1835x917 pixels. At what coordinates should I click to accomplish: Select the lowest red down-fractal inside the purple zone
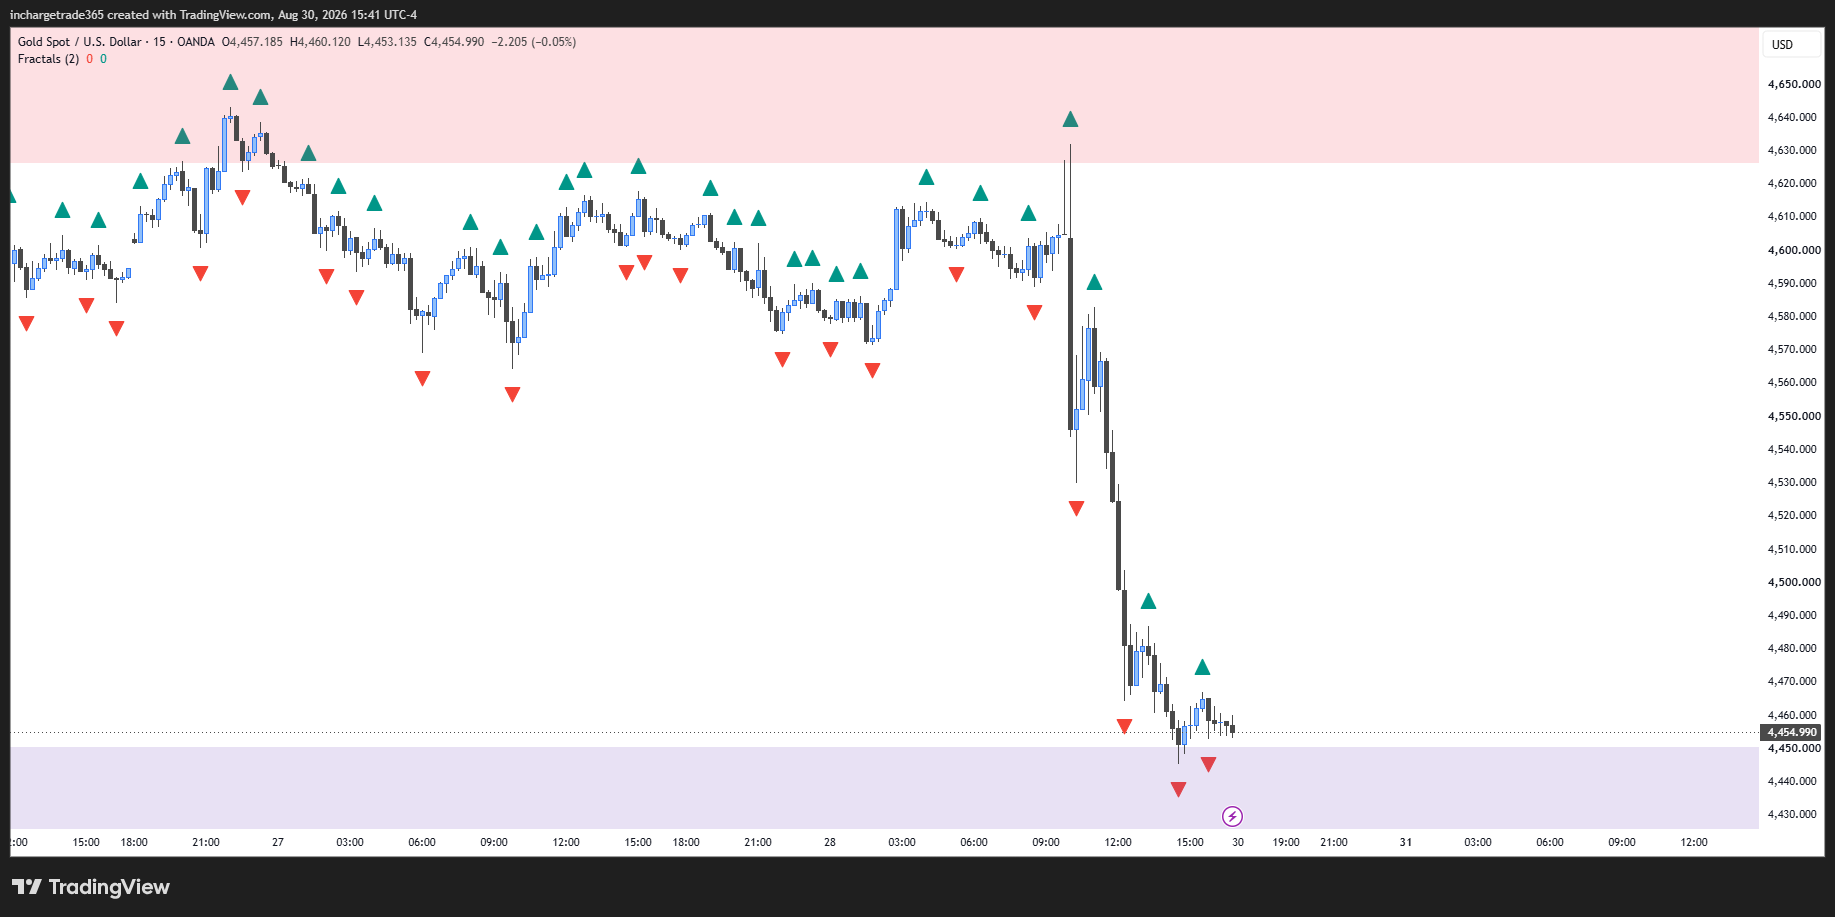tap(1178, 790)
